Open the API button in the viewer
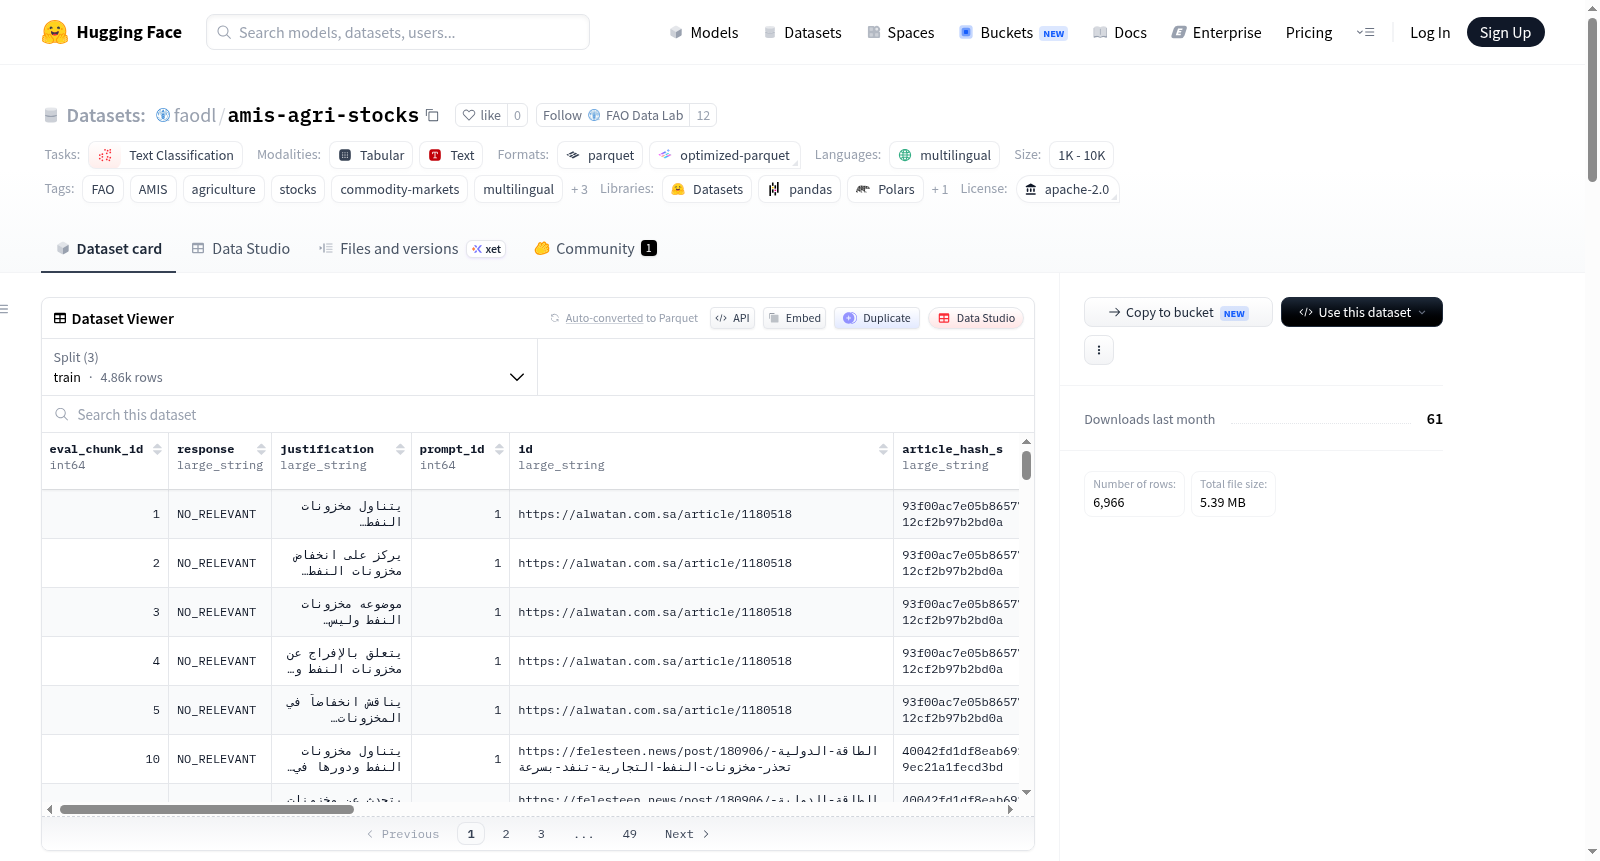The image size is (1600, 861). pos(732,318)
